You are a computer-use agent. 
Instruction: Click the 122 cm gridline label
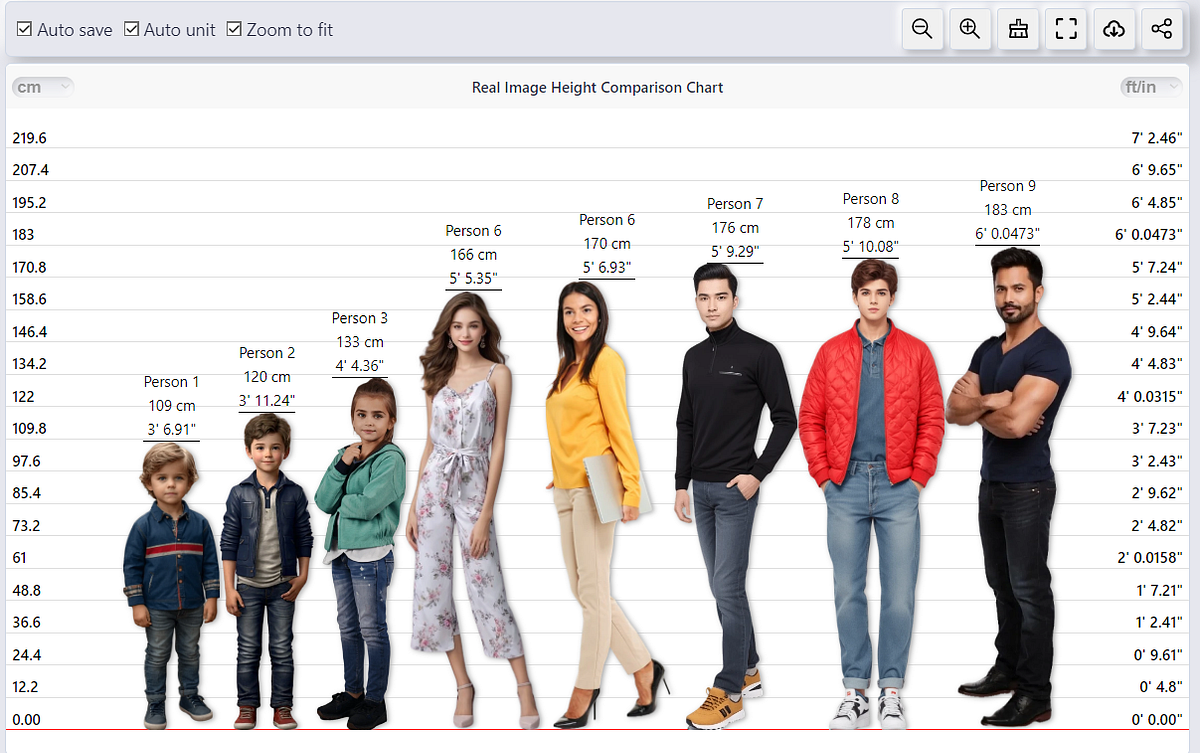[21, 396]
